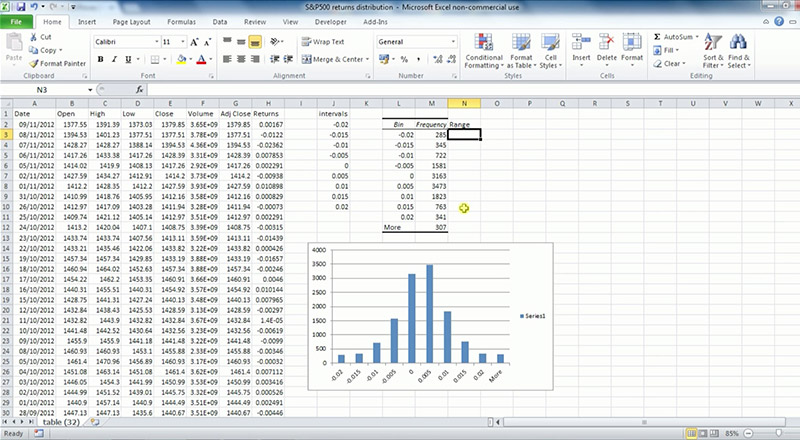Click Increase Decimal icon

437,59
